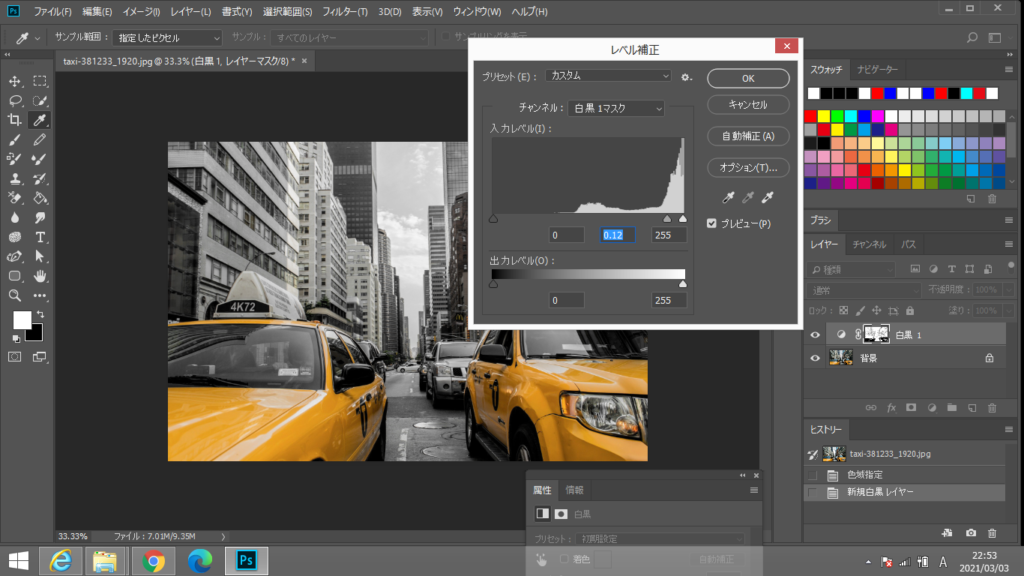This screenshot has height=576, width=1024.
Task: Toggle the 着色 checkbox in Properties
Action: 564,559
